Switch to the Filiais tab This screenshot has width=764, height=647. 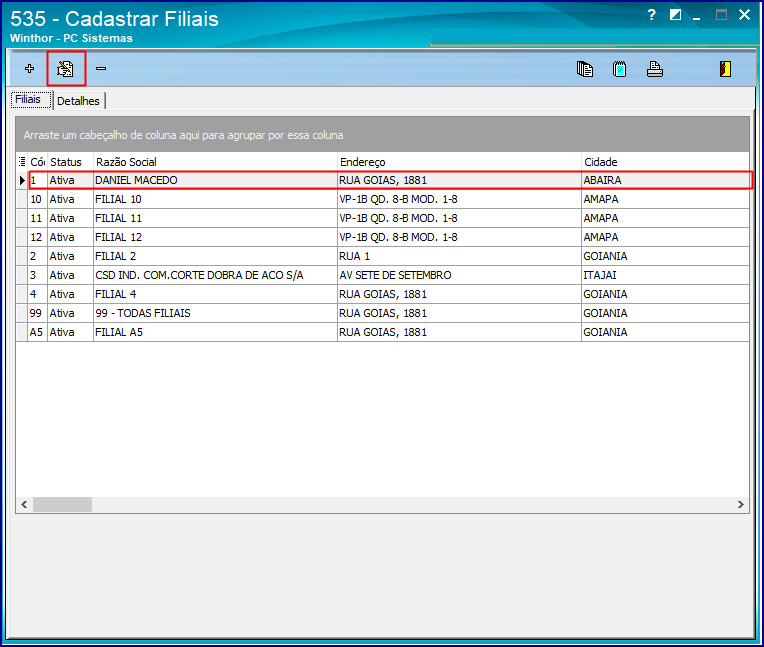point(31,99)
